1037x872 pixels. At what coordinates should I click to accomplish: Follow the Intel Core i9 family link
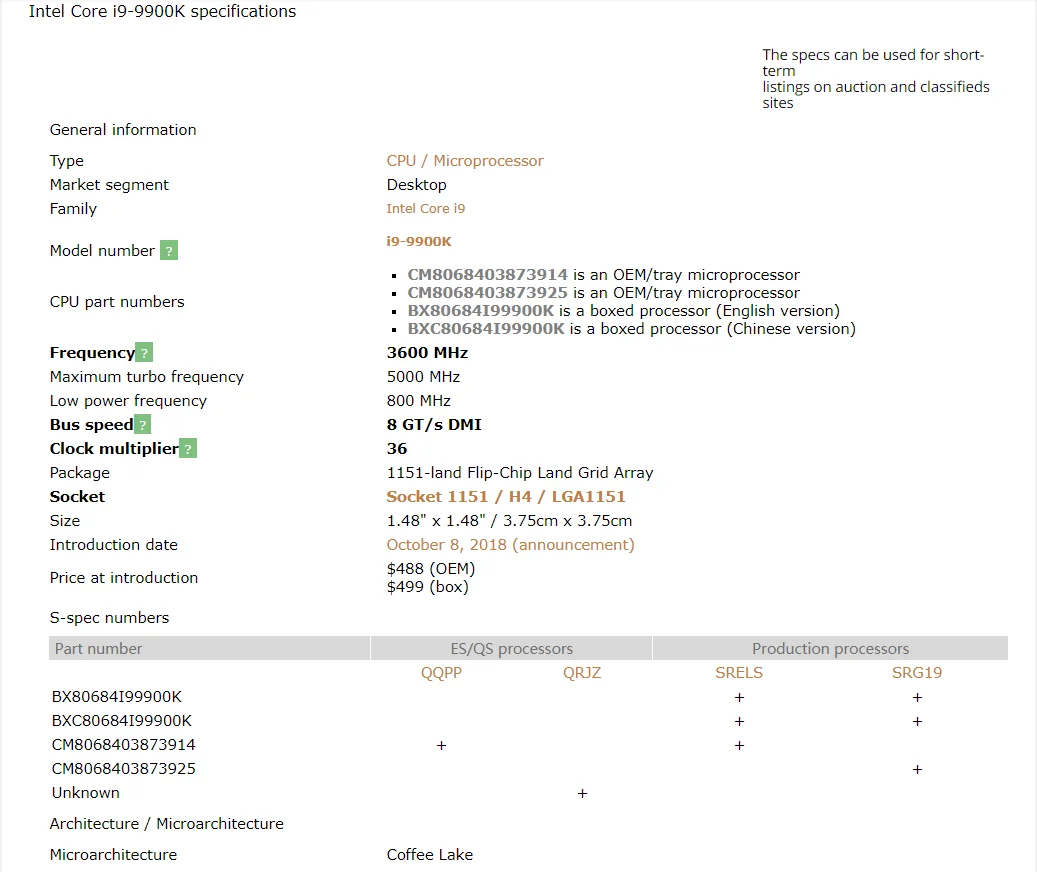pyautogui.click(x=426, y=208)
